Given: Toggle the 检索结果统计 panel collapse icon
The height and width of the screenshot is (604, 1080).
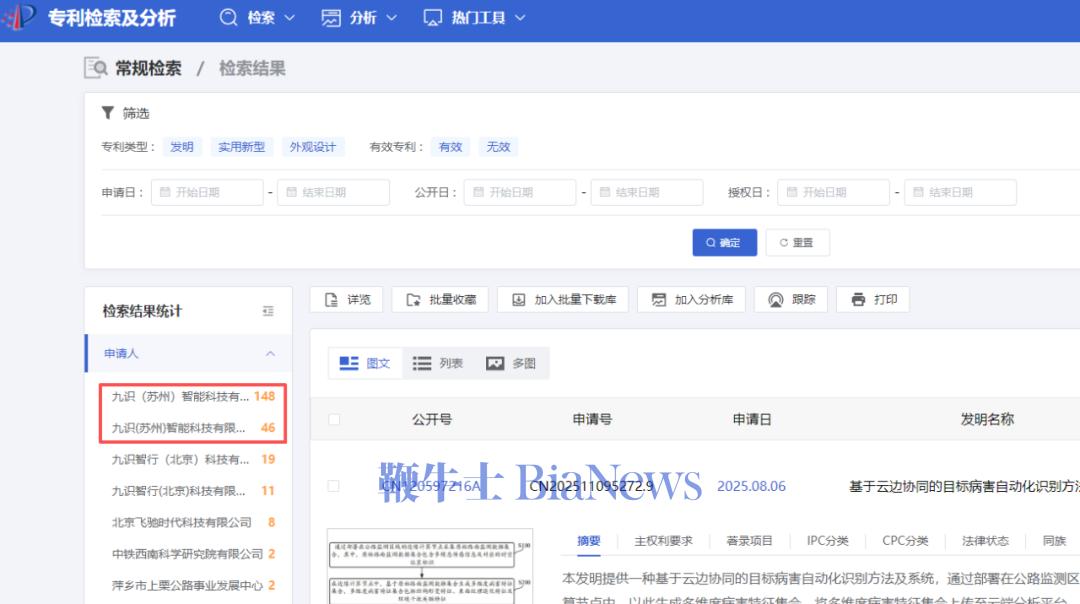Looking at the screenshot, I should pyautogui.click(x=268, y=311).
